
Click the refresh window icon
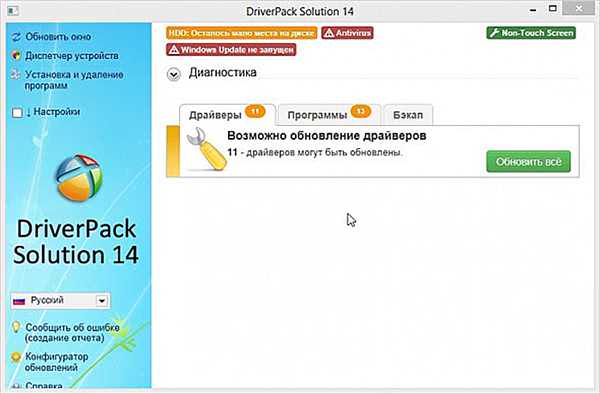[16, 37]
